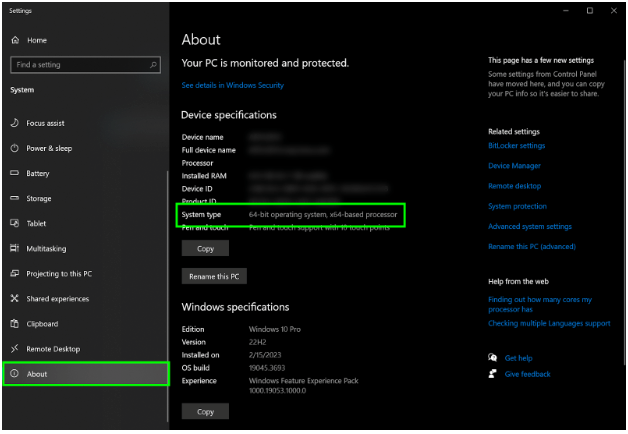Click the Home icon in sidebar
Image resolution: width=628 pixels, height=434 pixels.
pyautogui.click(x=15, y=40)
